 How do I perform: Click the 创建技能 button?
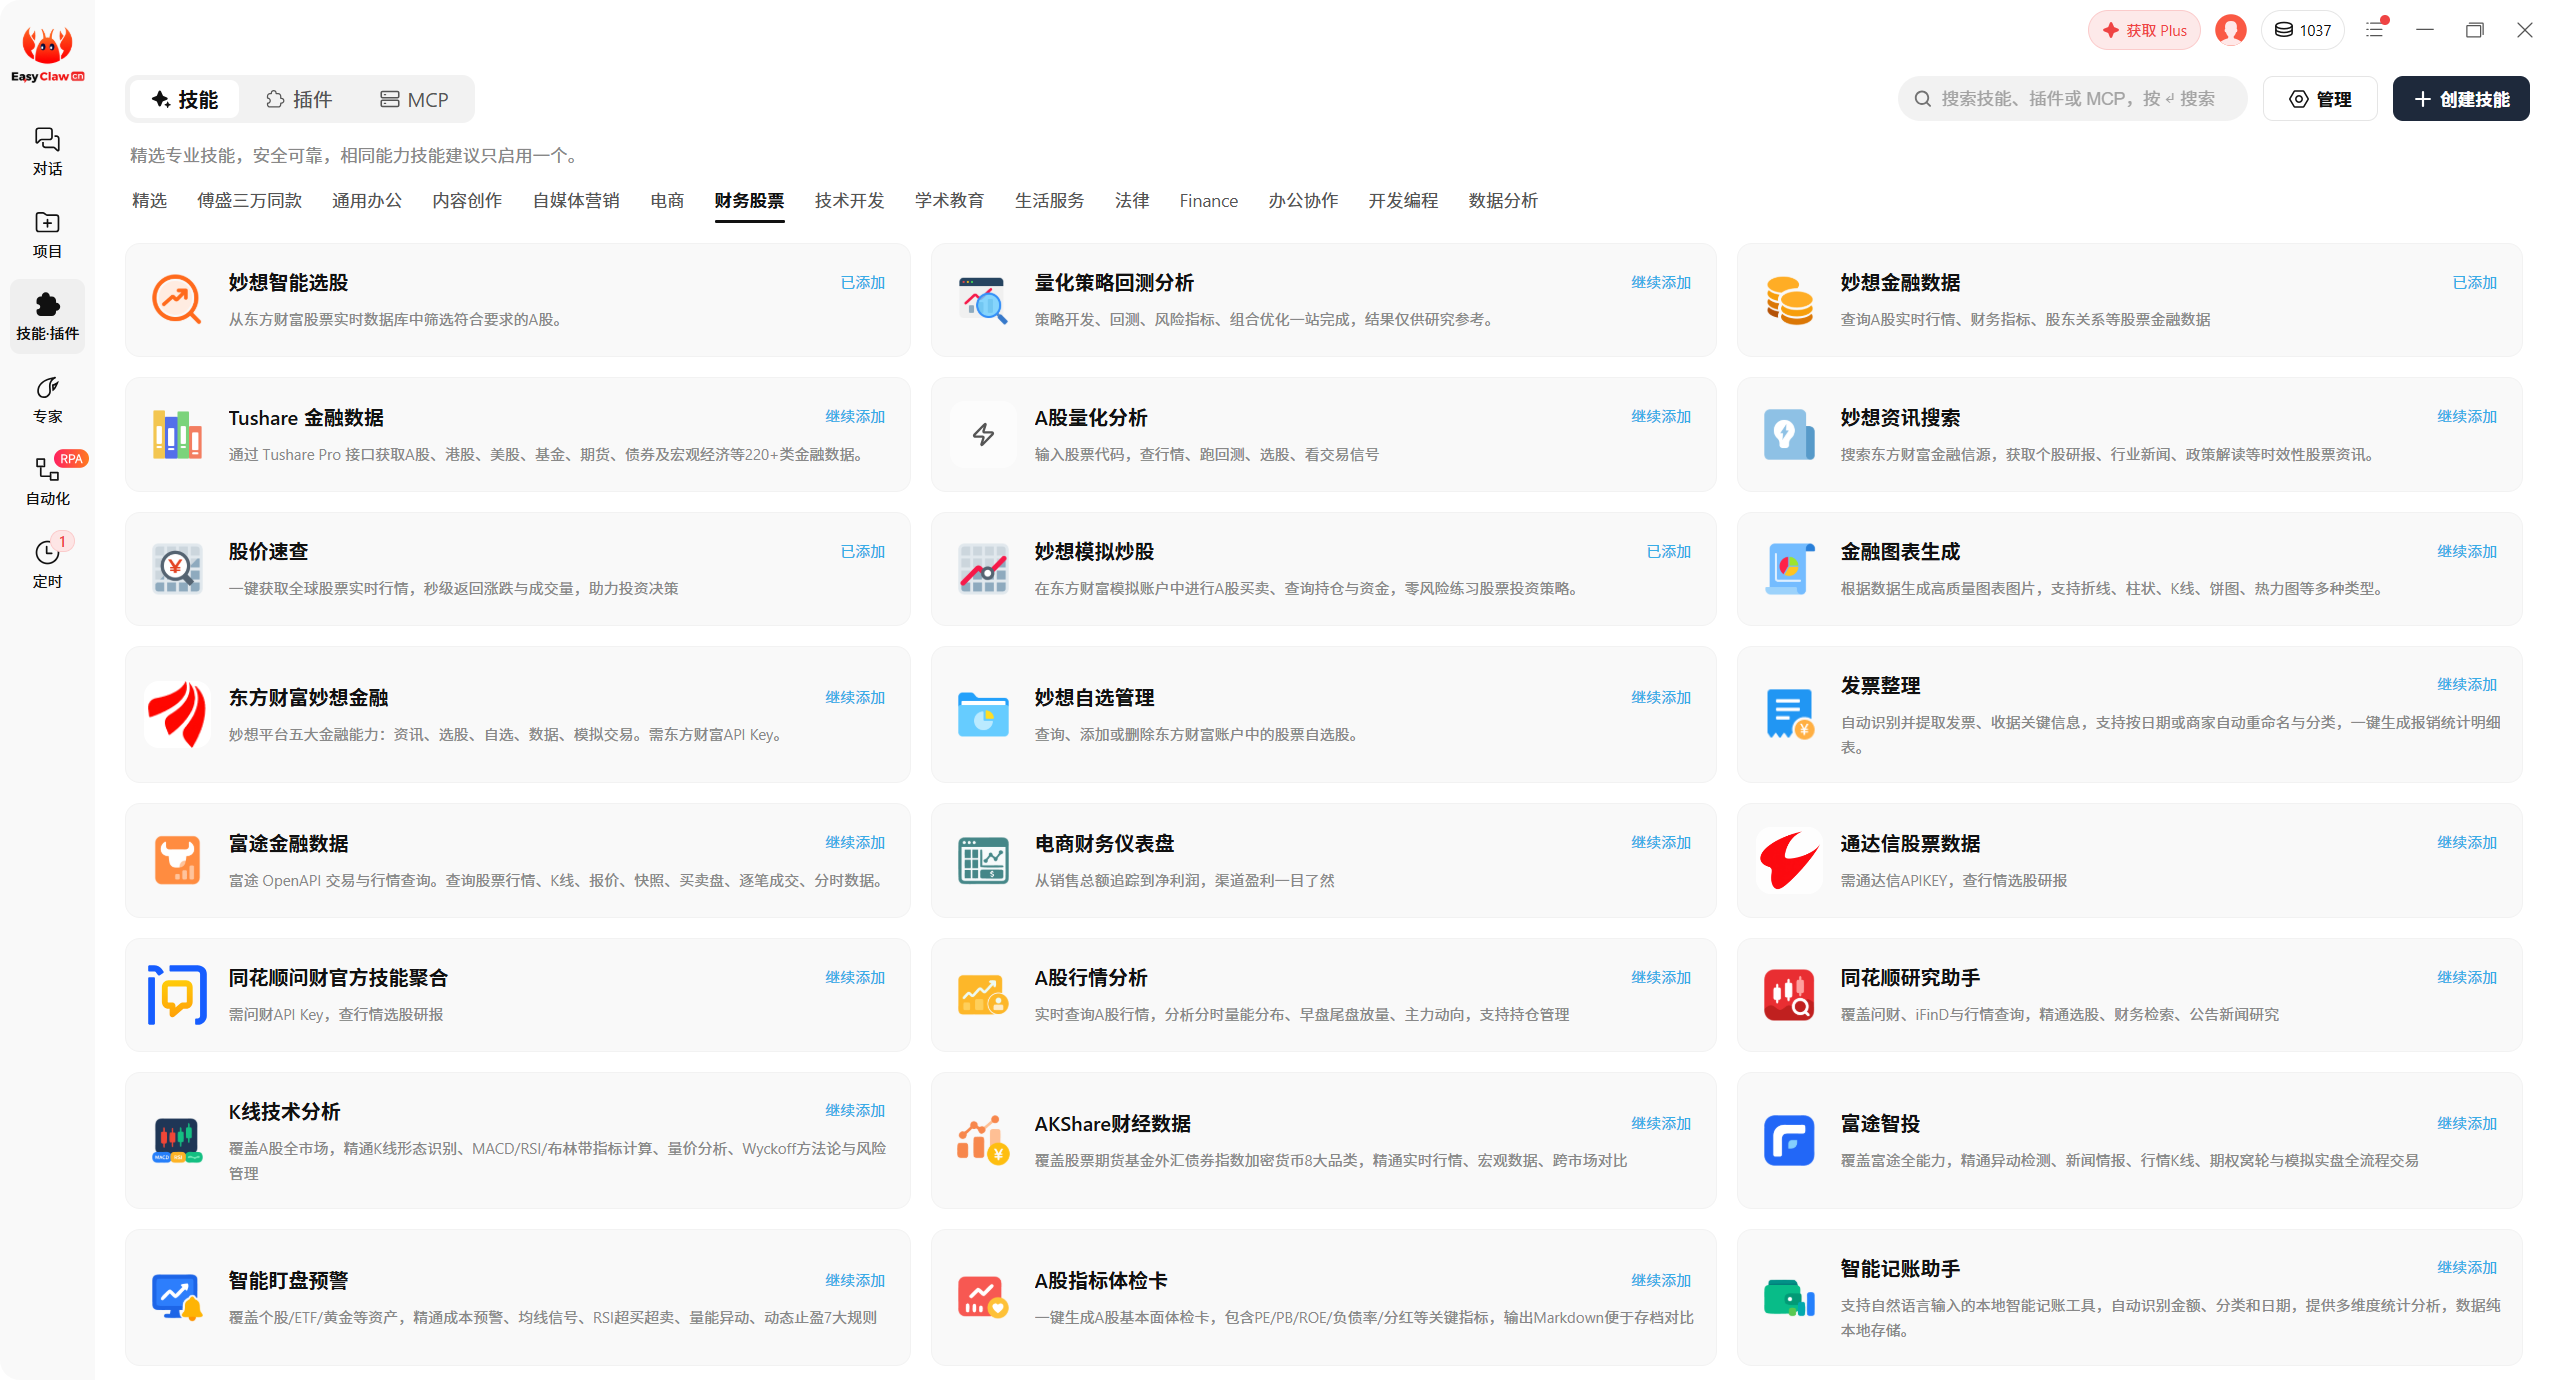(x=2461, y=98)
